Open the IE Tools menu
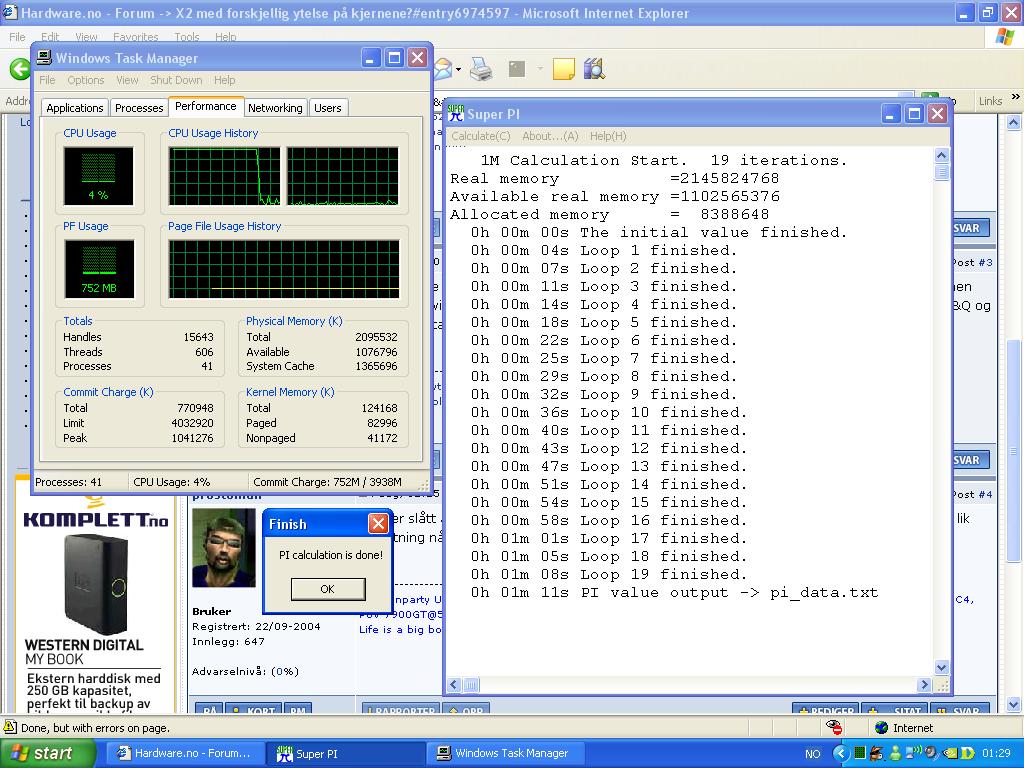 [186, 37]
